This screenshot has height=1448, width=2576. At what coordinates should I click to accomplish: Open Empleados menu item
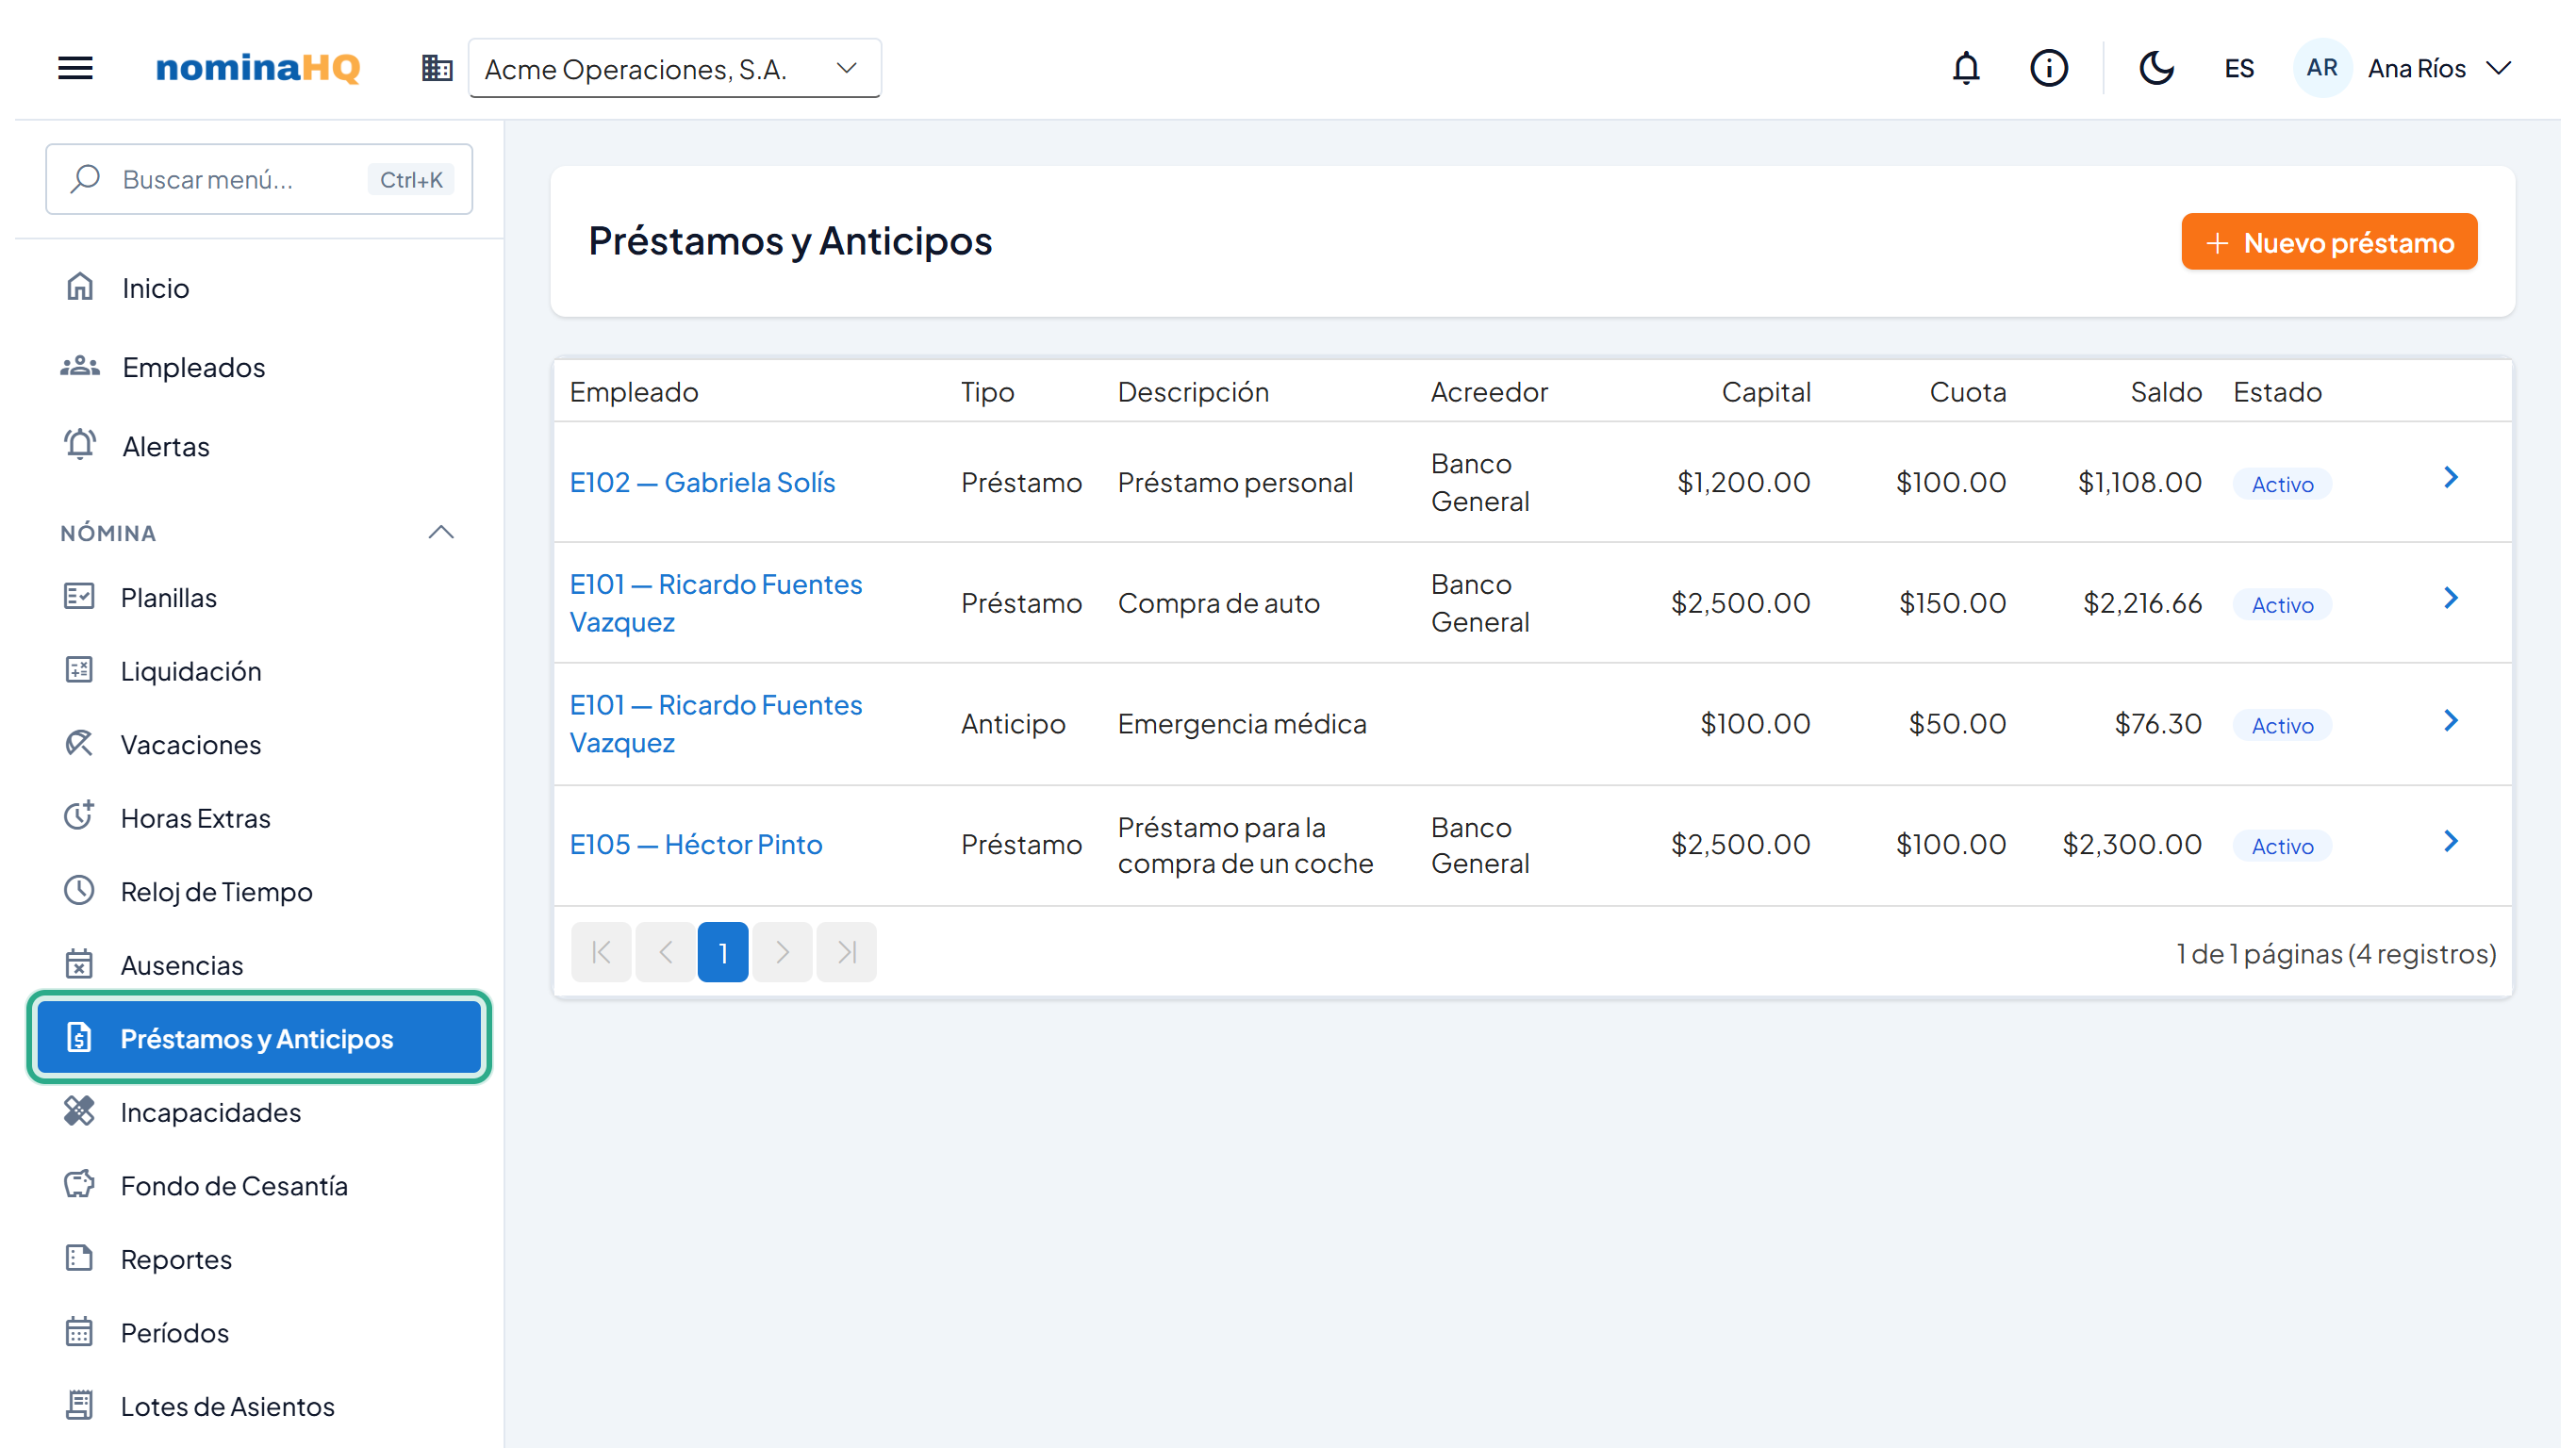[x=259, y=367]
